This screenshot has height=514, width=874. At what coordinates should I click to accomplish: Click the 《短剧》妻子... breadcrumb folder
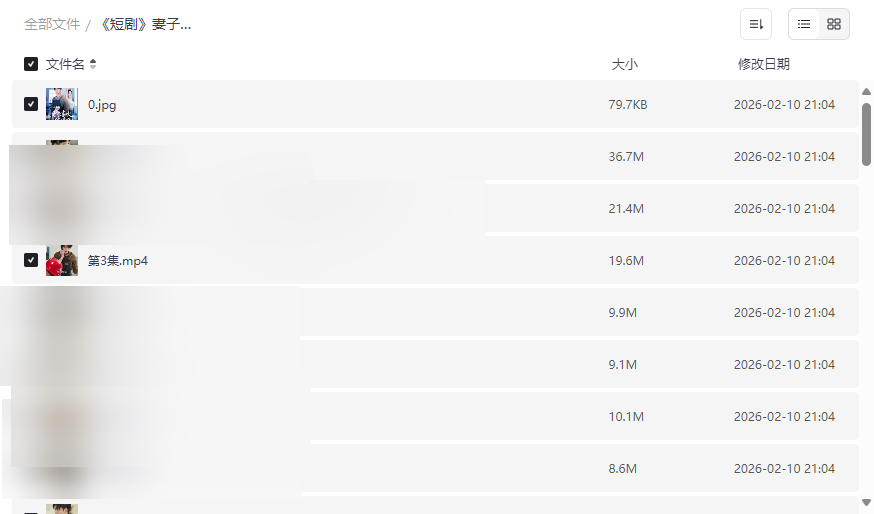tap(144, 24)
